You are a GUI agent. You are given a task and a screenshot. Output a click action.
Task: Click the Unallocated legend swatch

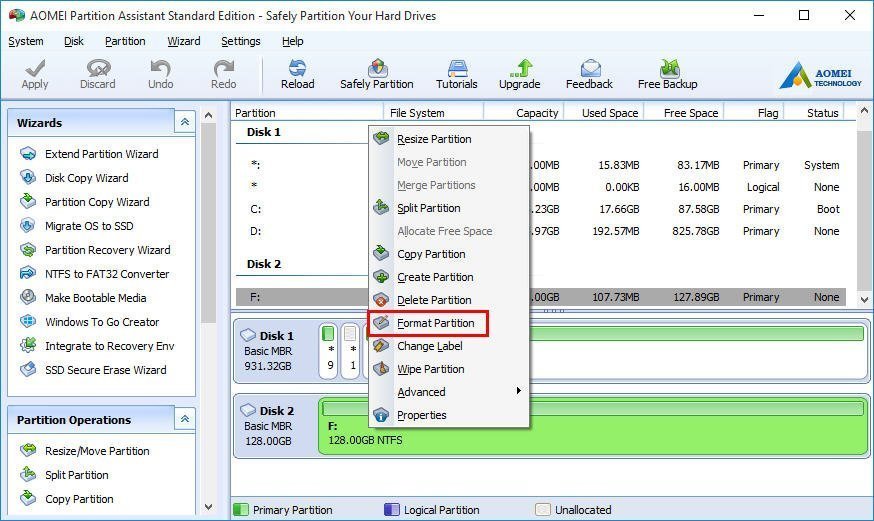pos(542,509)
